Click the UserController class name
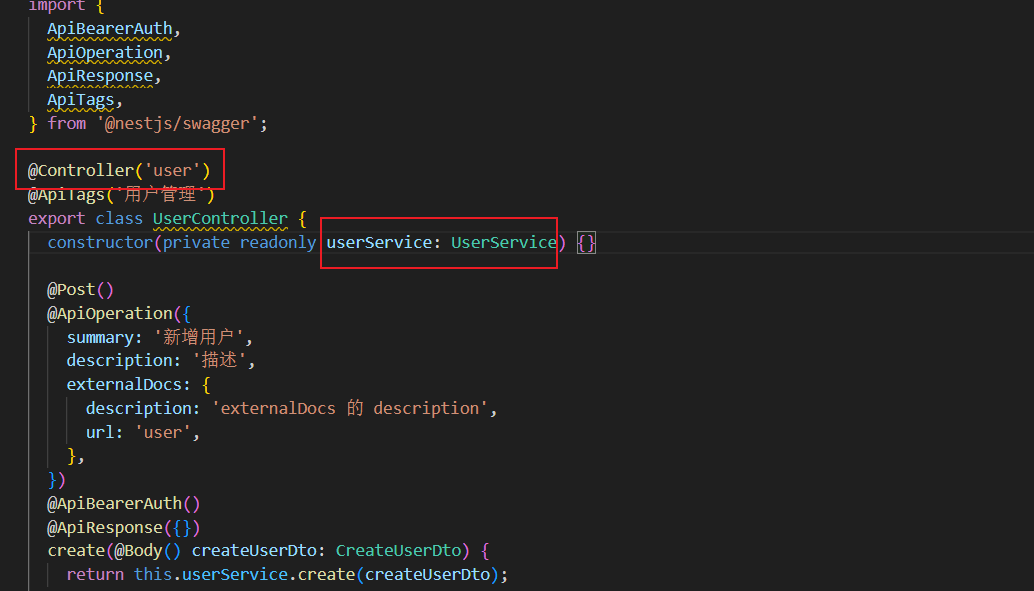 click(x=219, y=218)
